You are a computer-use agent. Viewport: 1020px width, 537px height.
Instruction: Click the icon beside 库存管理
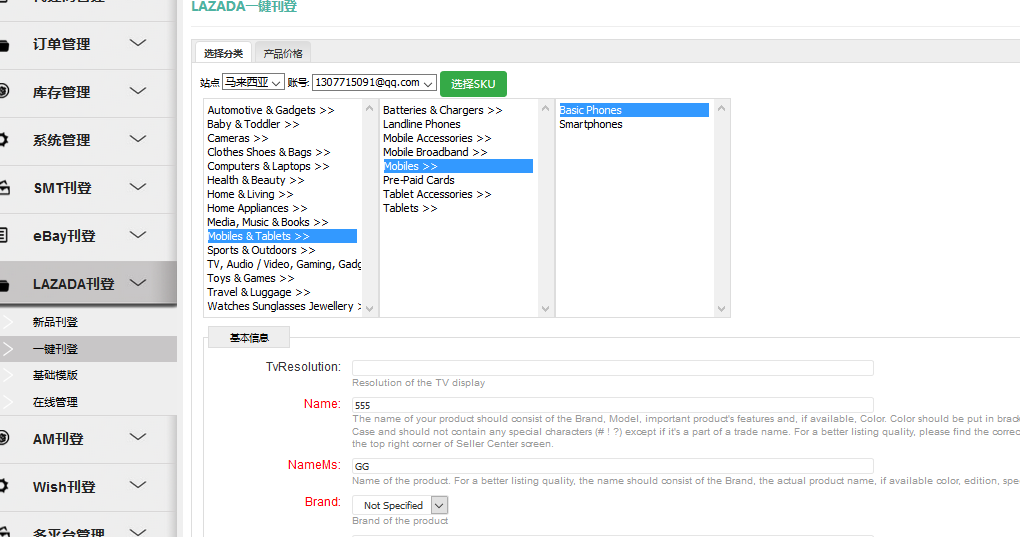coord(3,91)
